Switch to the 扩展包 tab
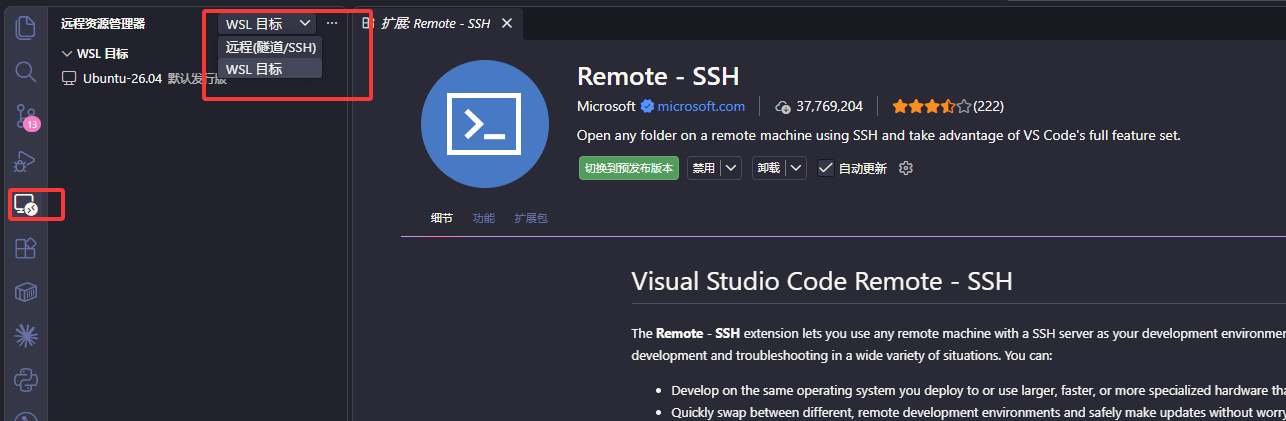The height and width of the screenshot is (421, 1286). click(x=531, y=218)
